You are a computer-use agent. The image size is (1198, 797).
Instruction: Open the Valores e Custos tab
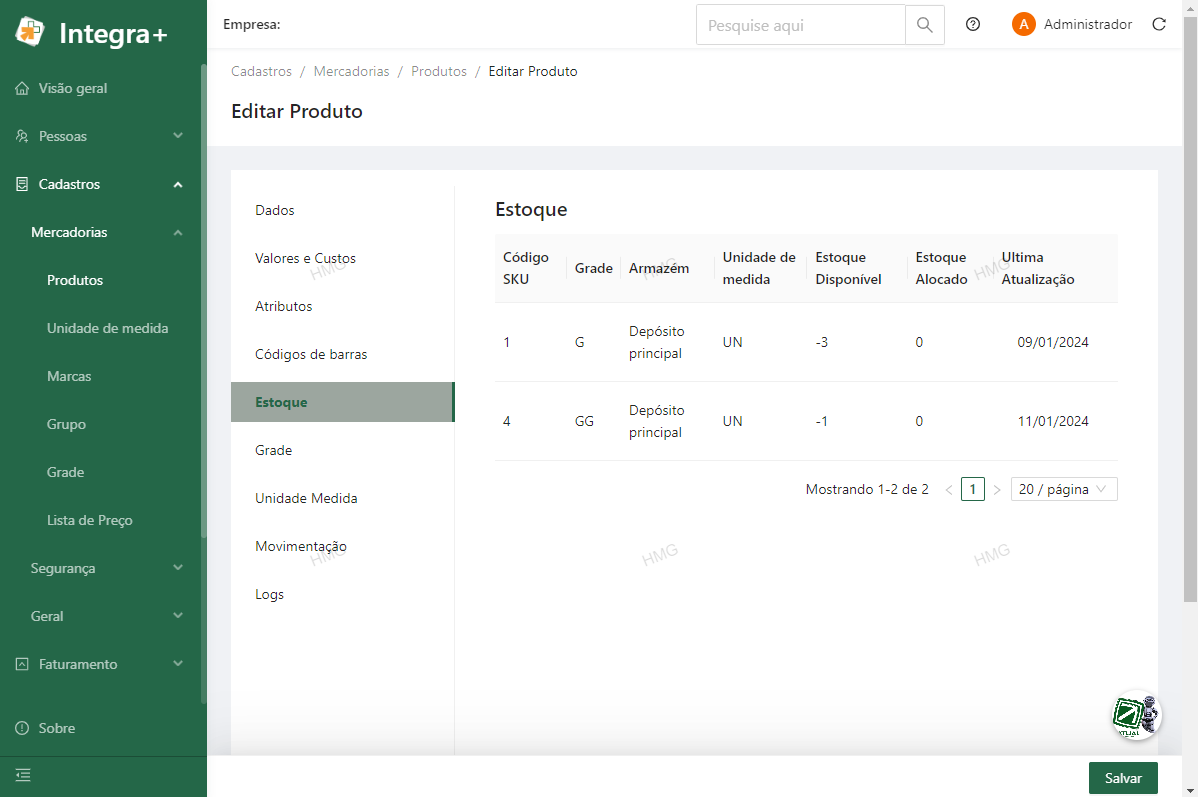[x=342, y=258]
